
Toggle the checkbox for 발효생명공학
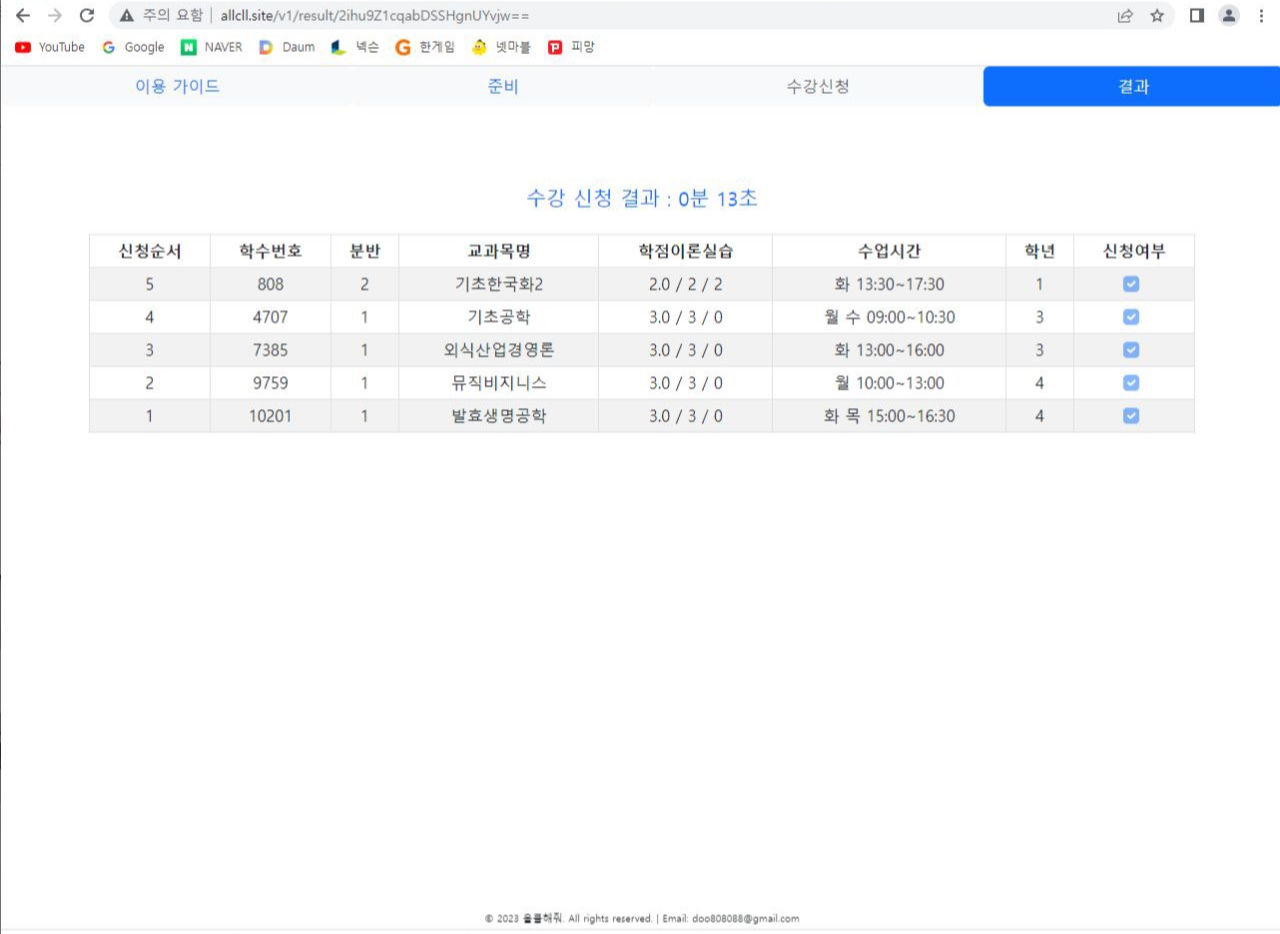[x=1131, y=416]
